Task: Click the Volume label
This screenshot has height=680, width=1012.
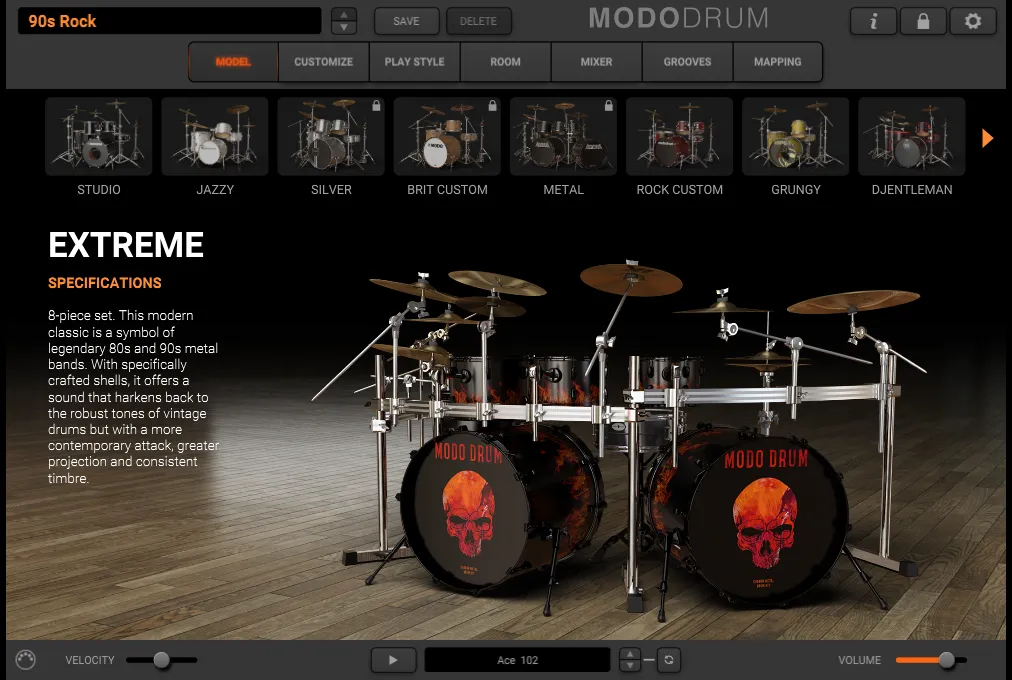Action: tap(859, 660)
